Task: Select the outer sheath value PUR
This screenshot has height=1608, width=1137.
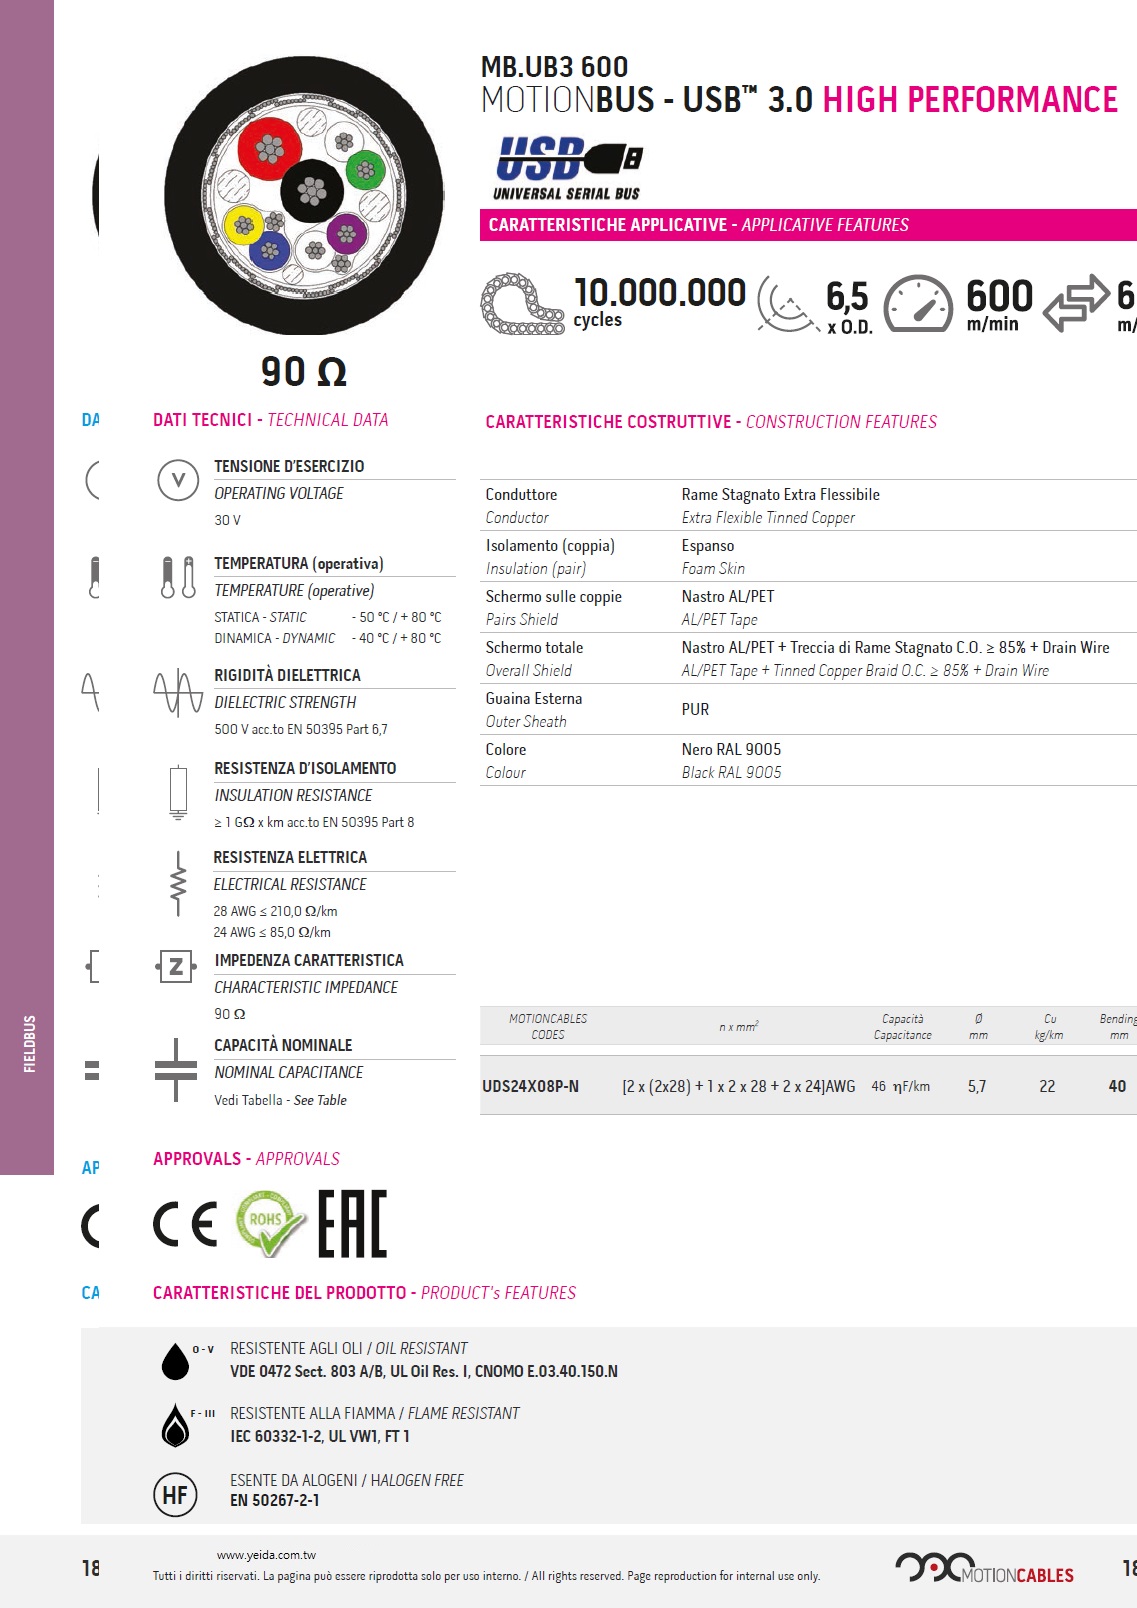Action: [695, 709]
